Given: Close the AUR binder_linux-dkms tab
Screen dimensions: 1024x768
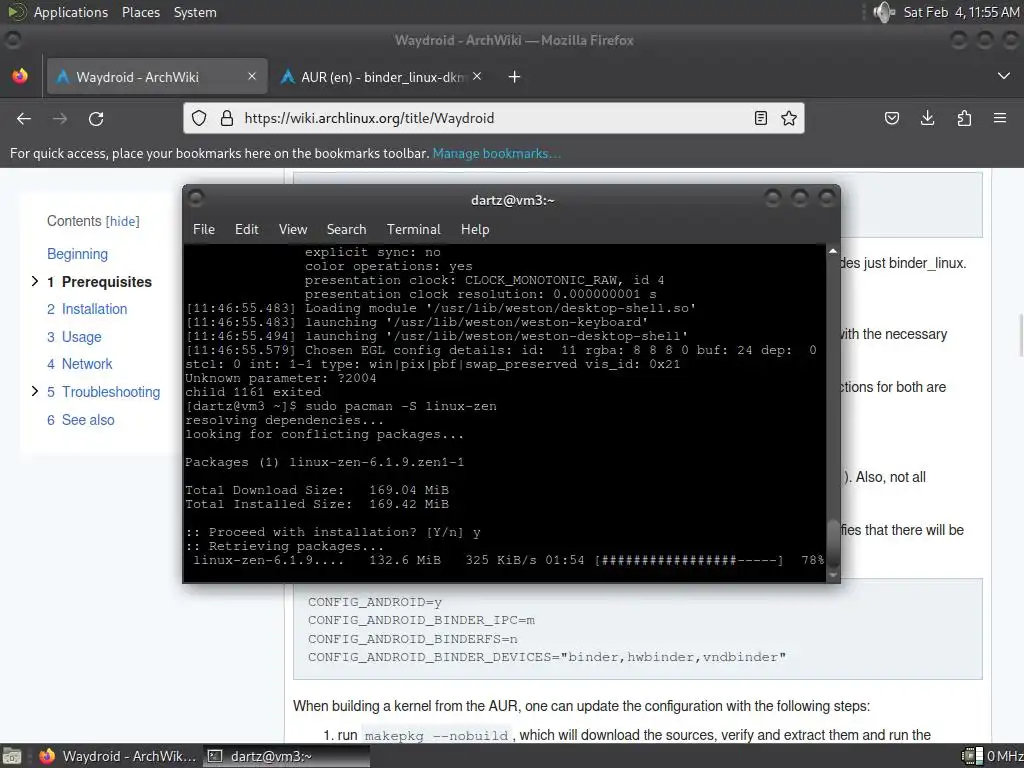Looking at the screenshot, I should point(477,76).
